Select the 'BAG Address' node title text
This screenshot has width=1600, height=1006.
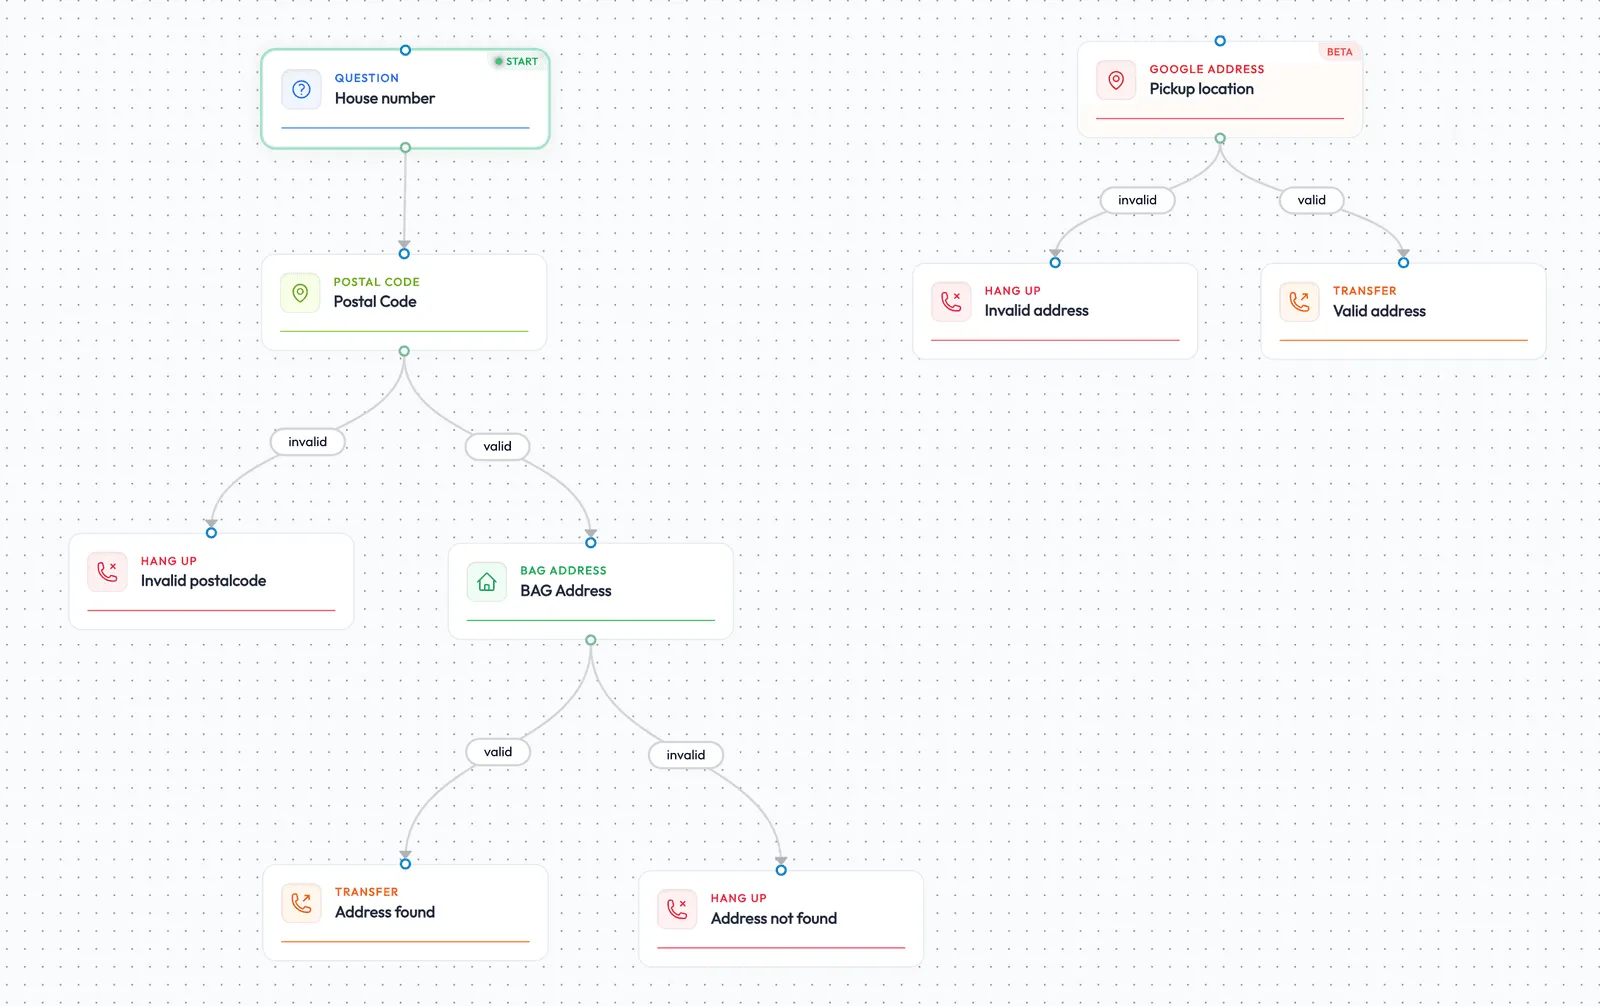coord(566,591)
